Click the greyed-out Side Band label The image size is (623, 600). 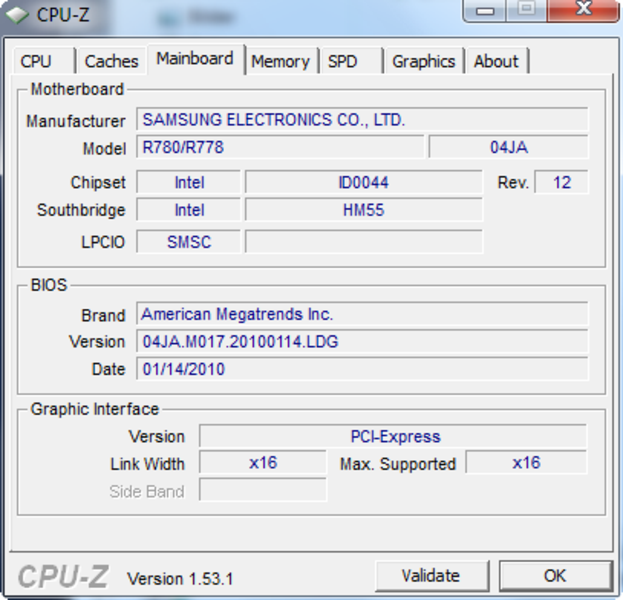tap(147, 492)
